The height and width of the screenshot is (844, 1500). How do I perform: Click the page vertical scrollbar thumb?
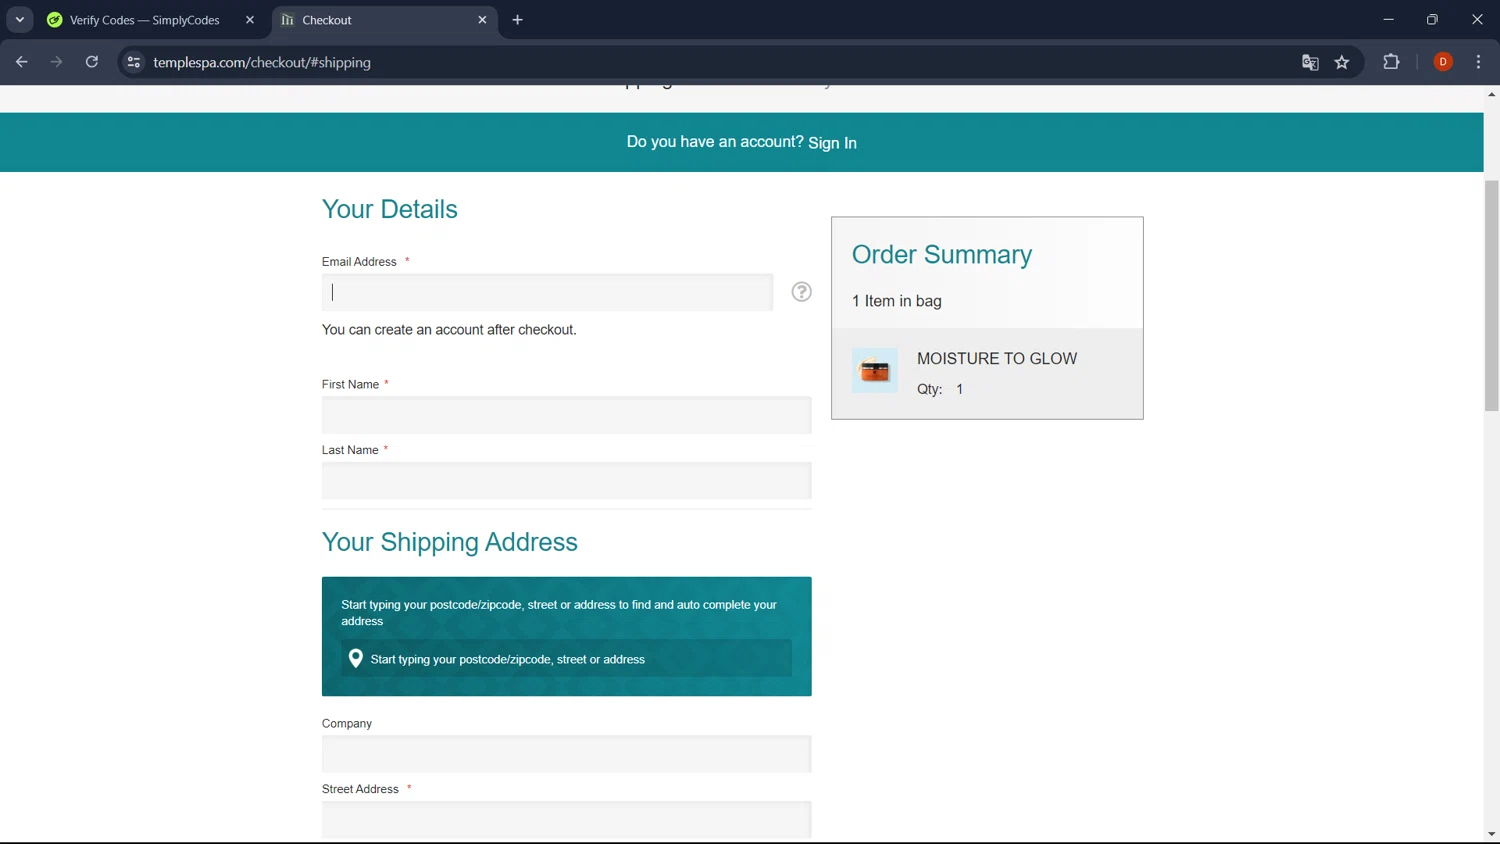pos(1491,296)
